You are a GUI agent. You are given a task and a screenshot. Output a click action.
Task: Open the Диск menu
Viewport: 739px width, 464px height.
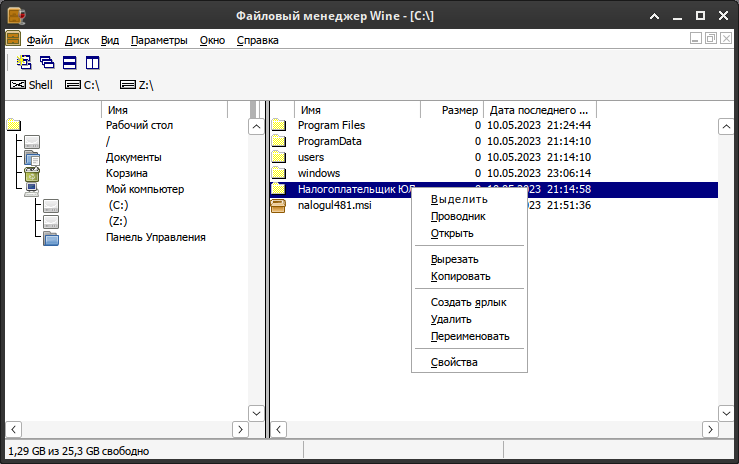point(77,40)
